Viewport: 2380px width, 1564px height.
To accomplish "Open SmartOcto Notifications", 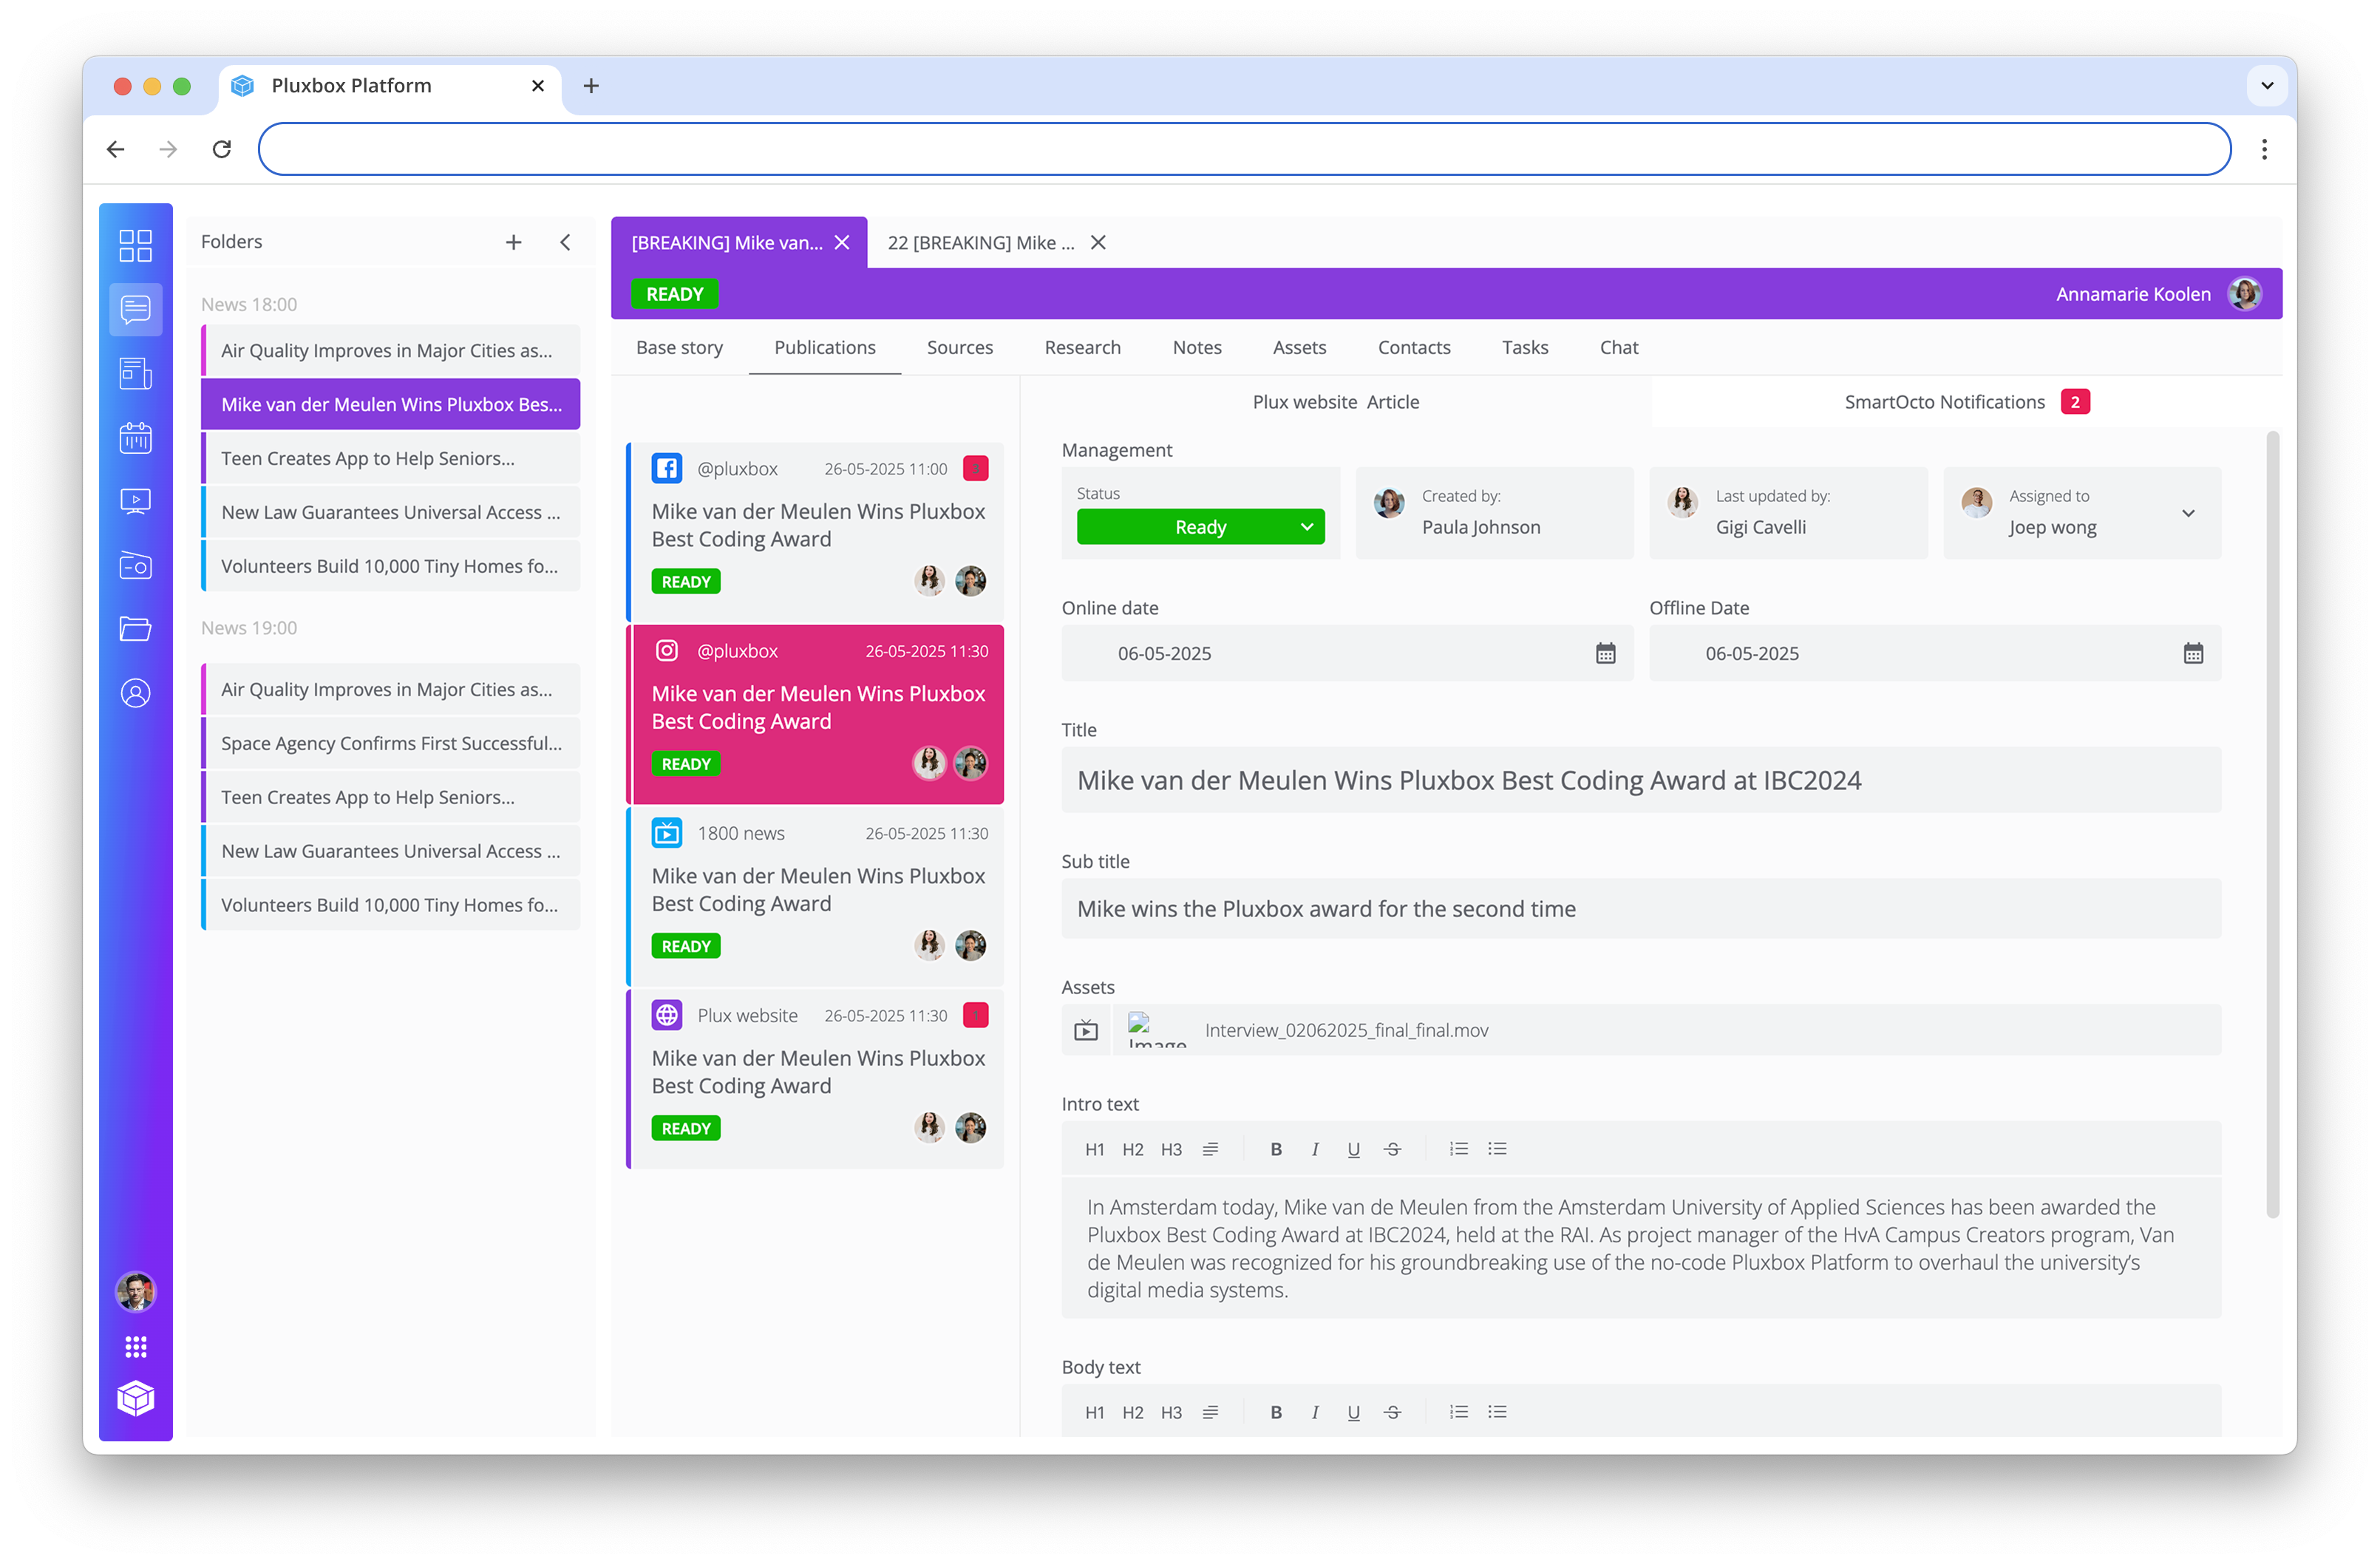I will click(x=1944, y=401).
